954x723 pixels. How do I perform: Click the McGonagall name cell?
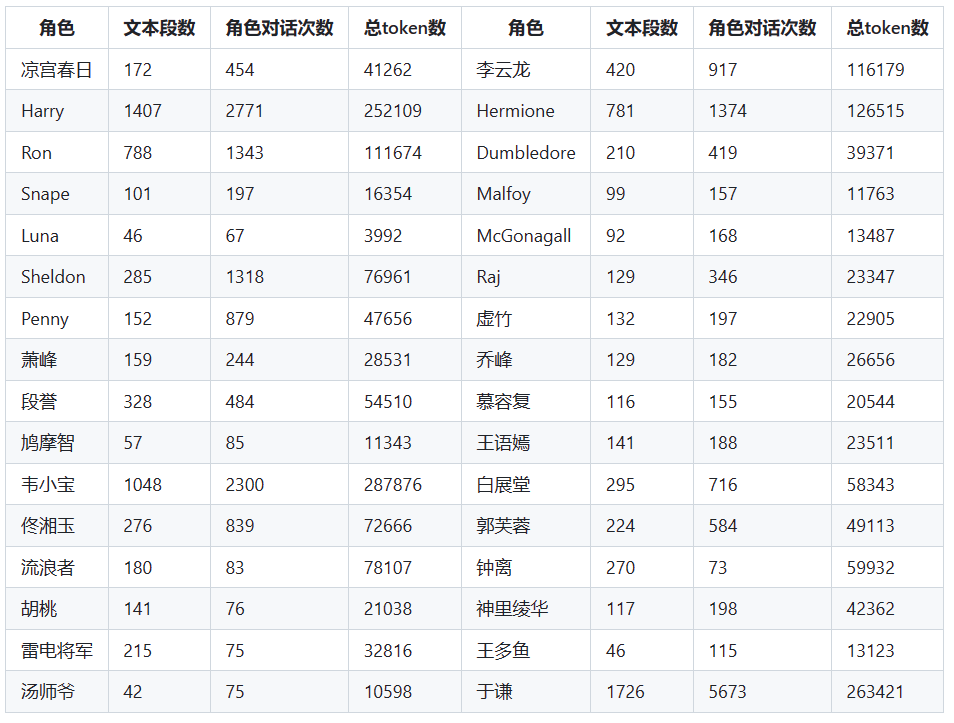(x=526, y=236)
